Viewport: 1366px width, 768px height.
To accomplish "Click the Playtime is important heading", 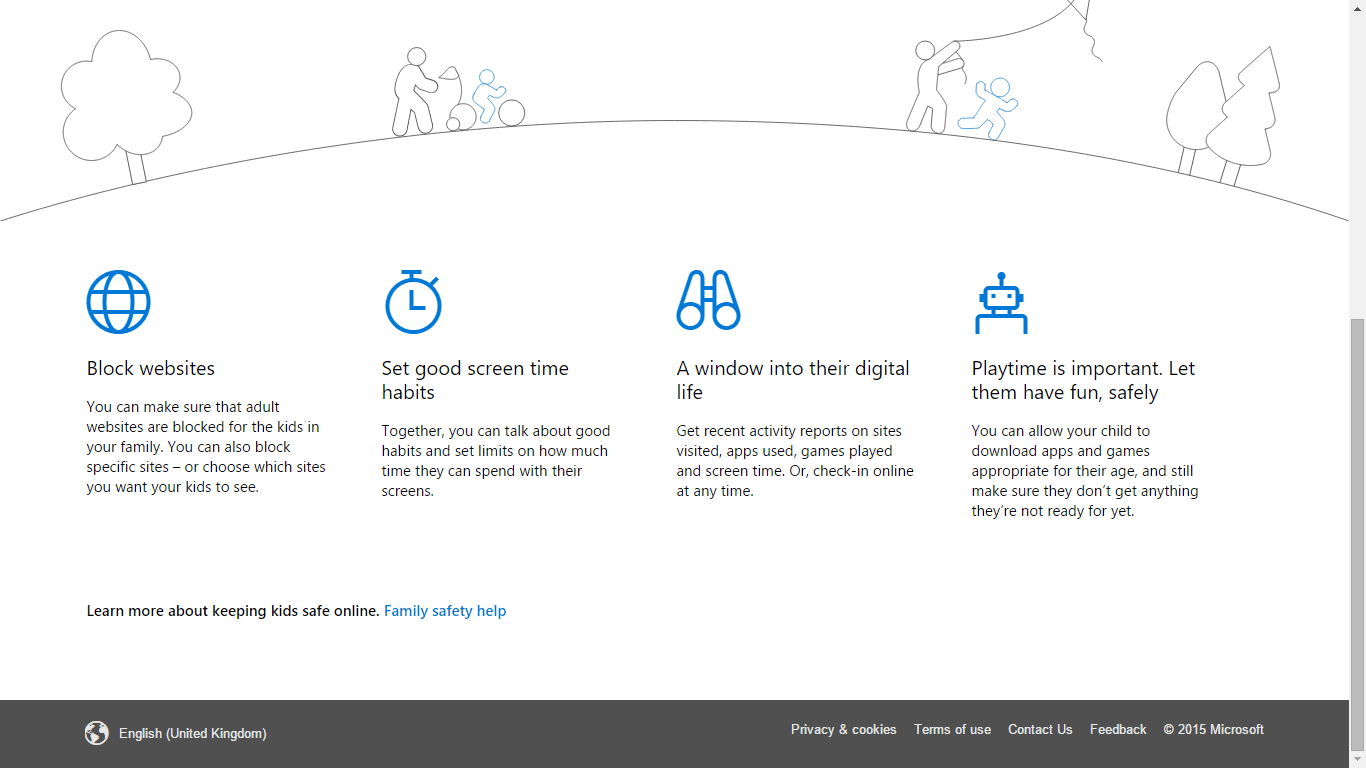I will pos(1083,380).
